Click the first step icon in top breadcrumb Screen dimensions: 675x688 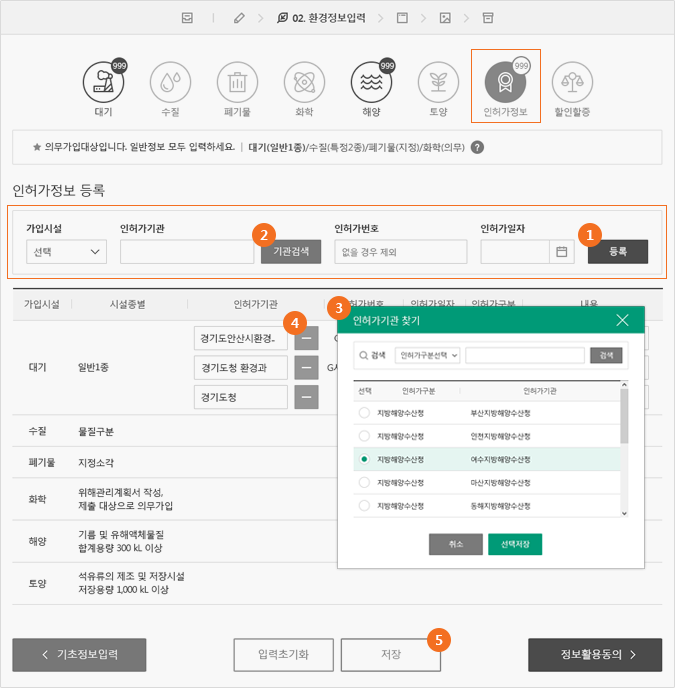pos(187,18)
